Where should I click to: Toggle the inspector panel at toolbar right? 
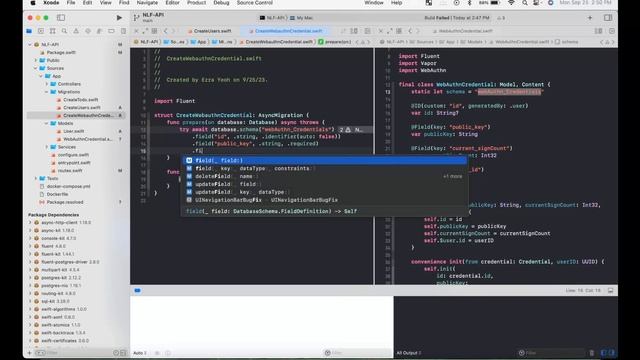pyautogui.click(x=608, y=18)
